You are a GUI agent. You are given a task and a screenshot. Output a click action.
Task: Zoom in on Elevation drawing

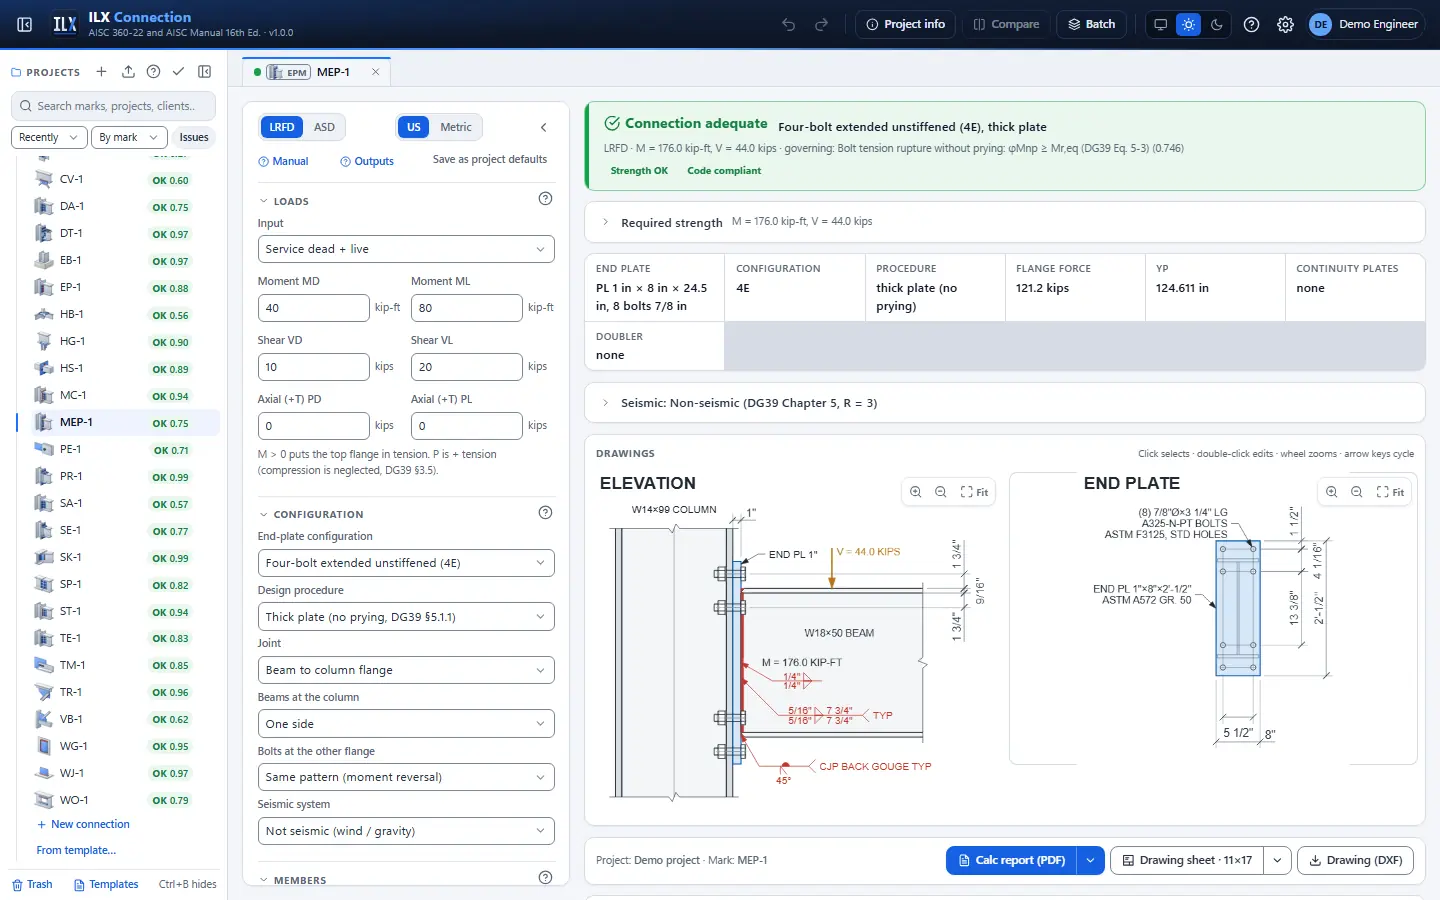click(915, 492)
